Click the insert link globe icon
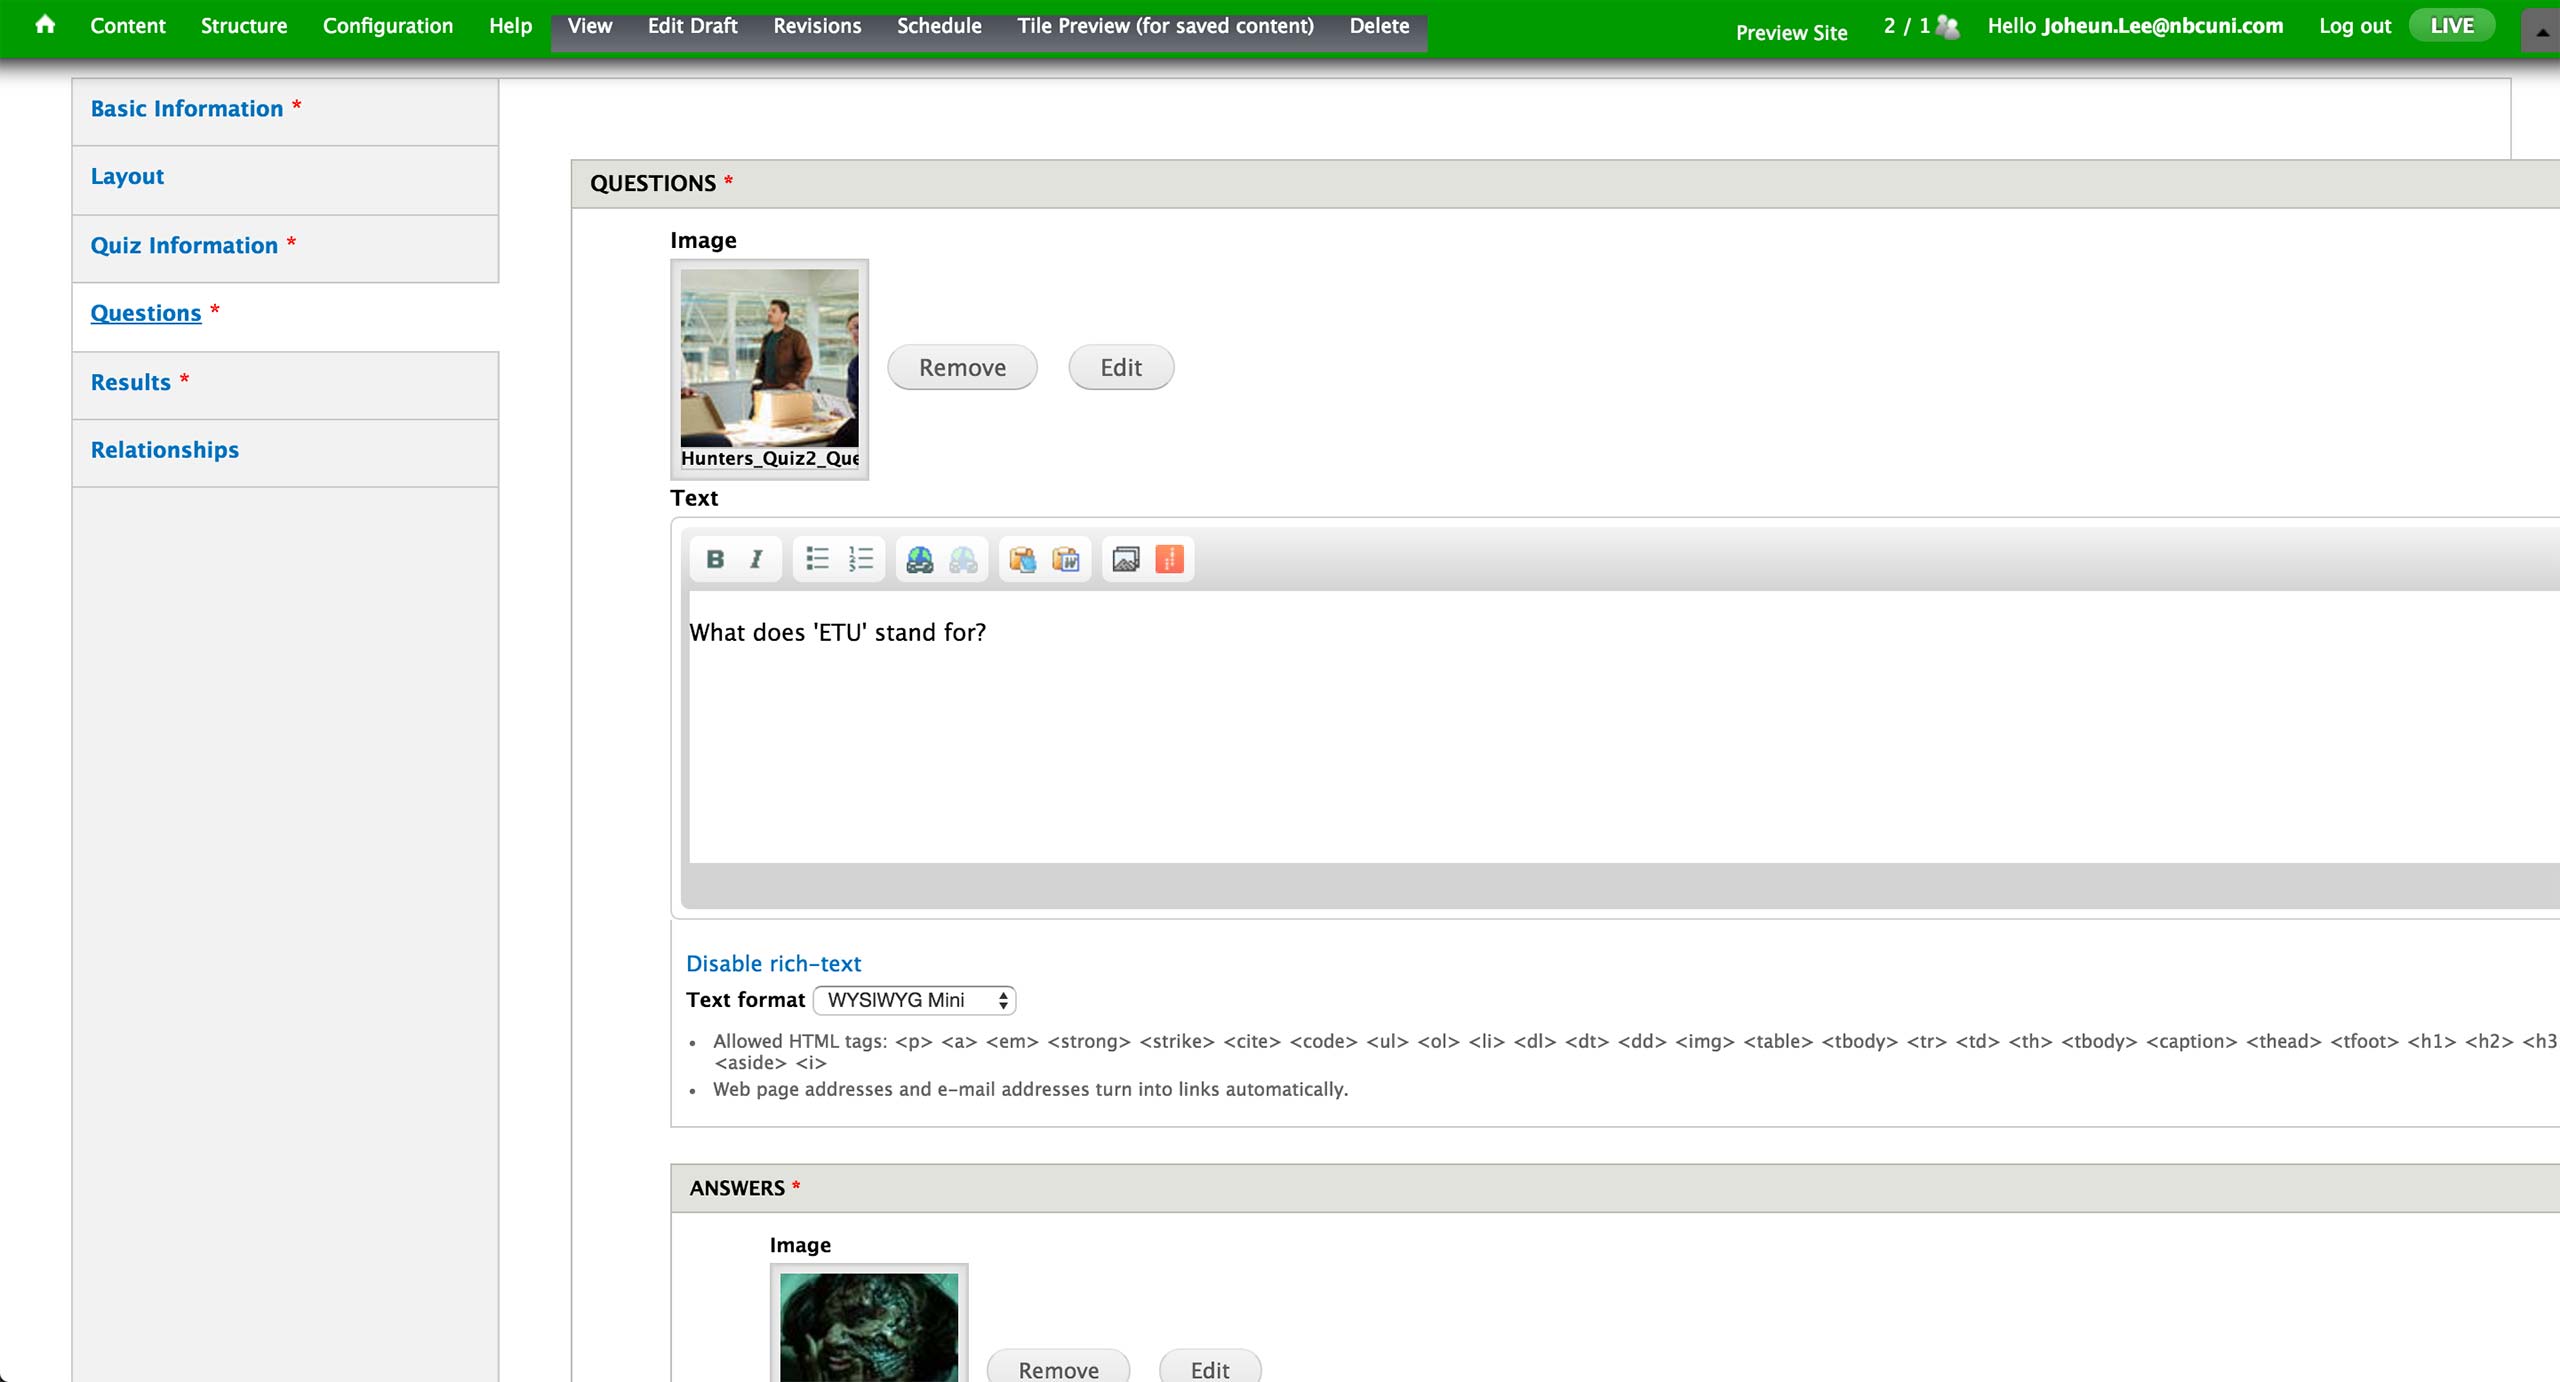This screenshot has width=2560, height=1382. coord(919,559)
